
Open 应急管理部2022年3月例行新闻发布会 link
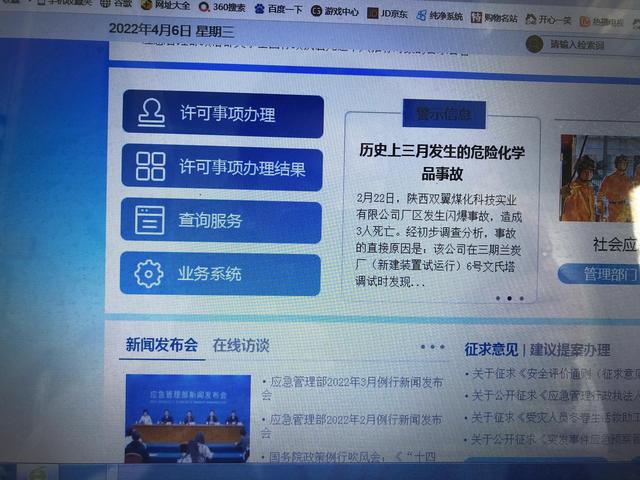pyautogui.click(x=352, y=388)
